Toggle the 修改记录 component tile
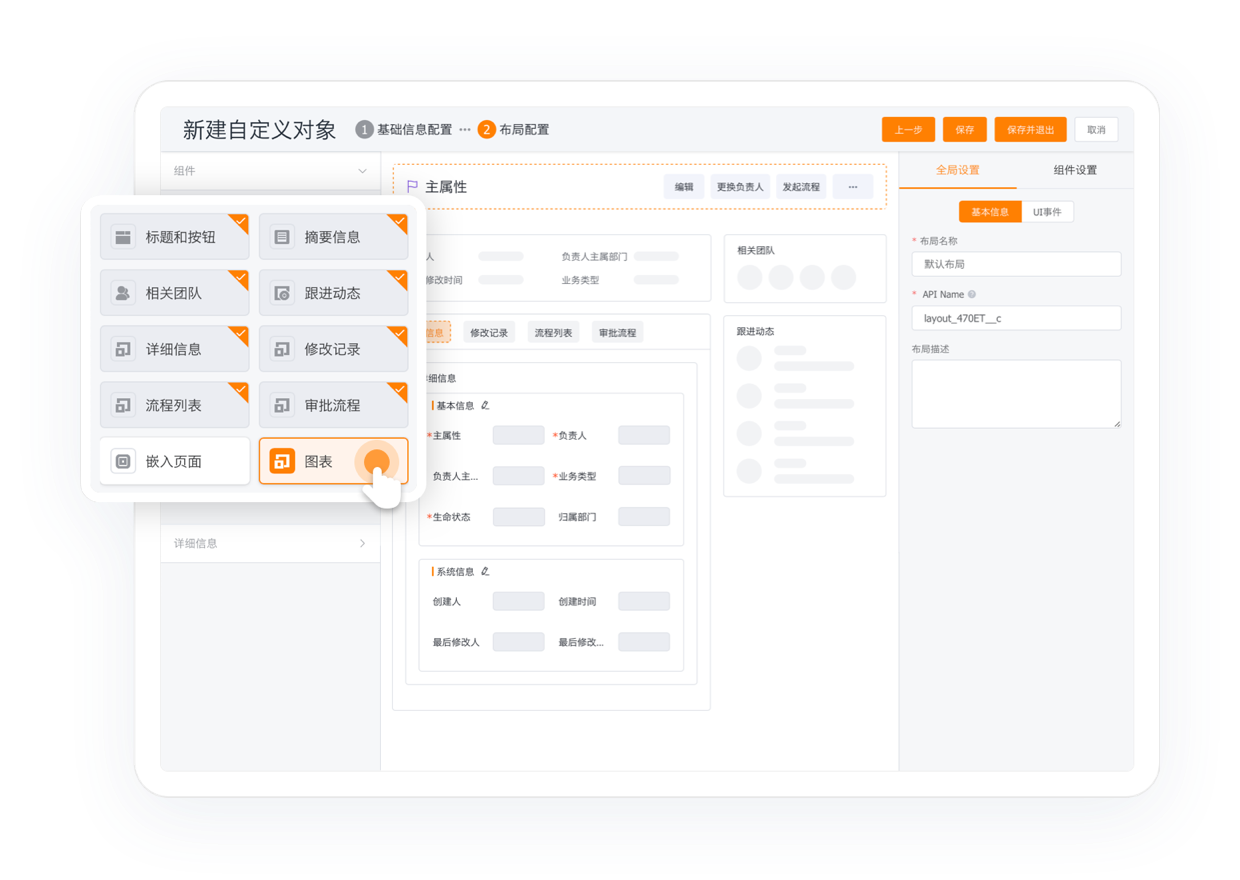This screenshot has width=1240, height=880. [x=333, y=349]
